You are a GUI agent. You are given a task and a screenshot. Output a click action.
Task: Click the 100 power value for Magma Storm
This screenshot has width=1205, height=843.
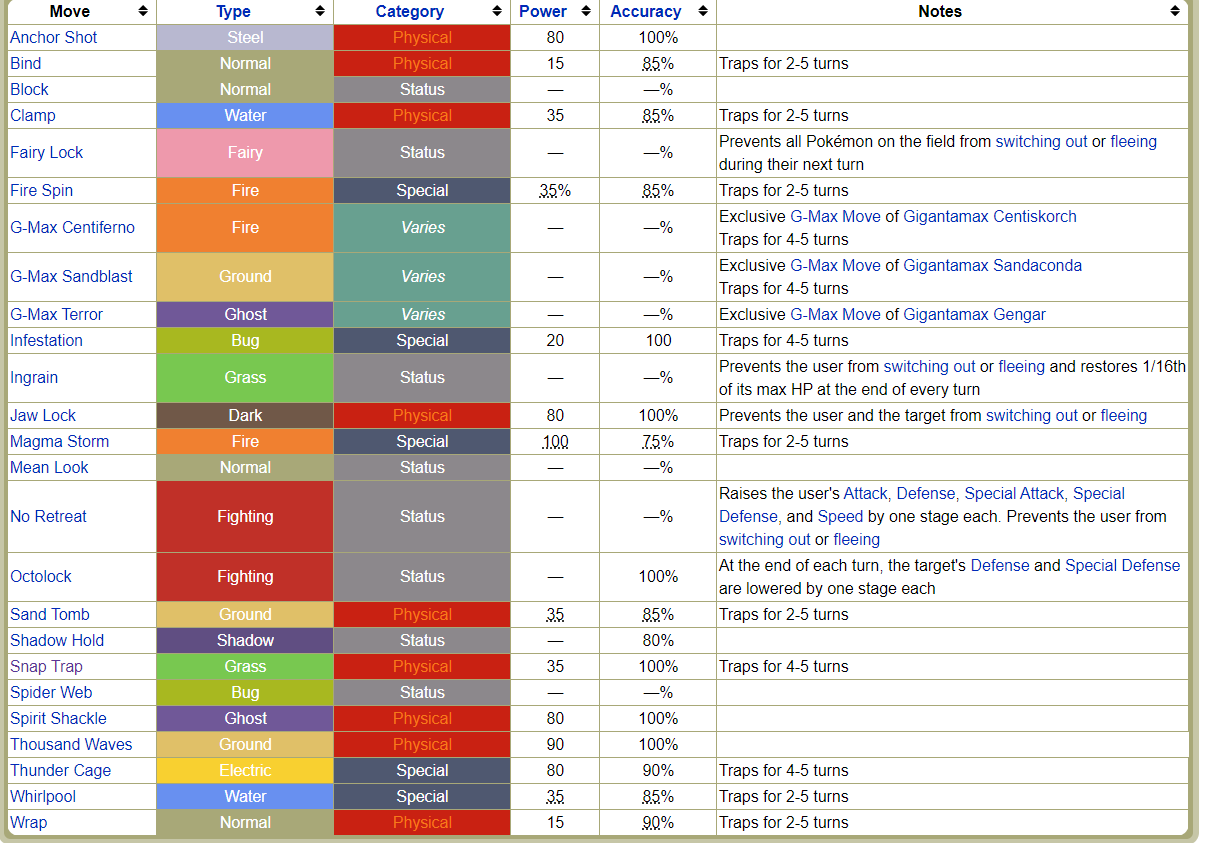click(555, 441)
